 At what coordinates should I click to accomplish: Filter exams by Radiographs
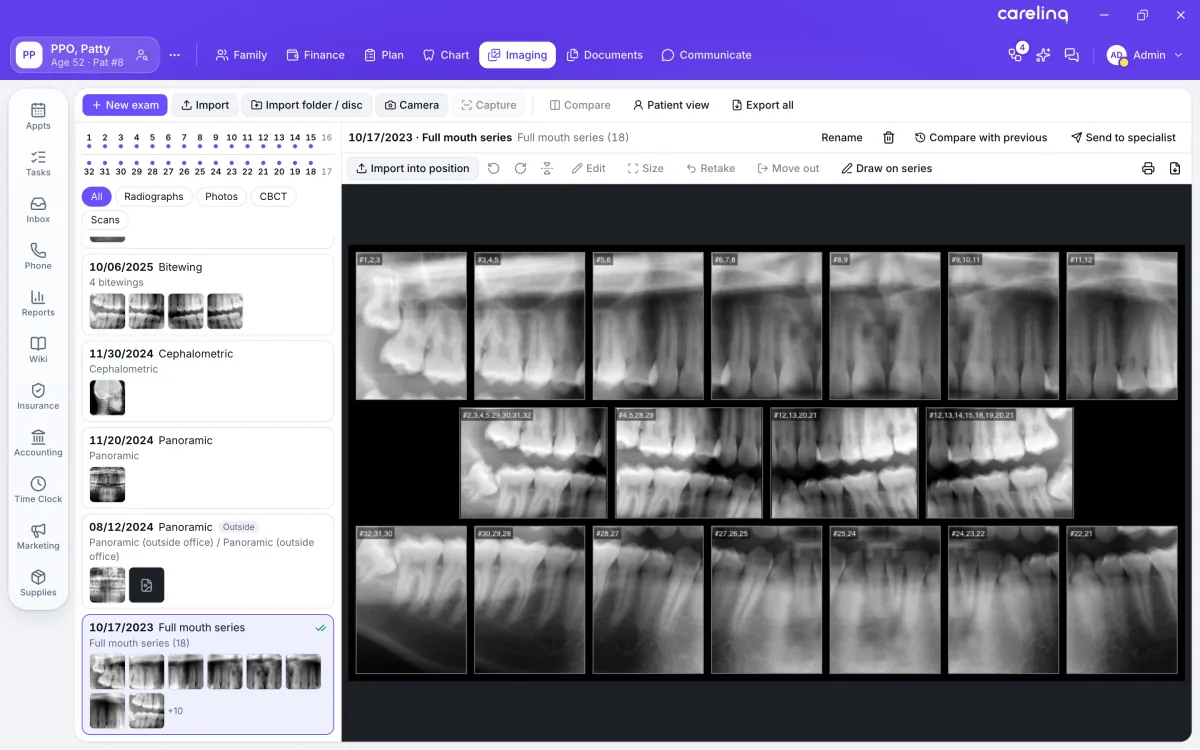[x=154, y=196]
